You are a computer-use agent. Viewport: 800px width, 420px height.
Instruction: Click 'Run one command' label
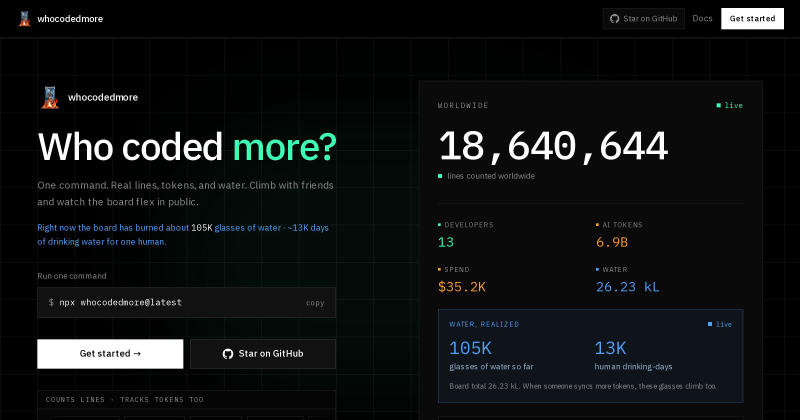[72, 276]
